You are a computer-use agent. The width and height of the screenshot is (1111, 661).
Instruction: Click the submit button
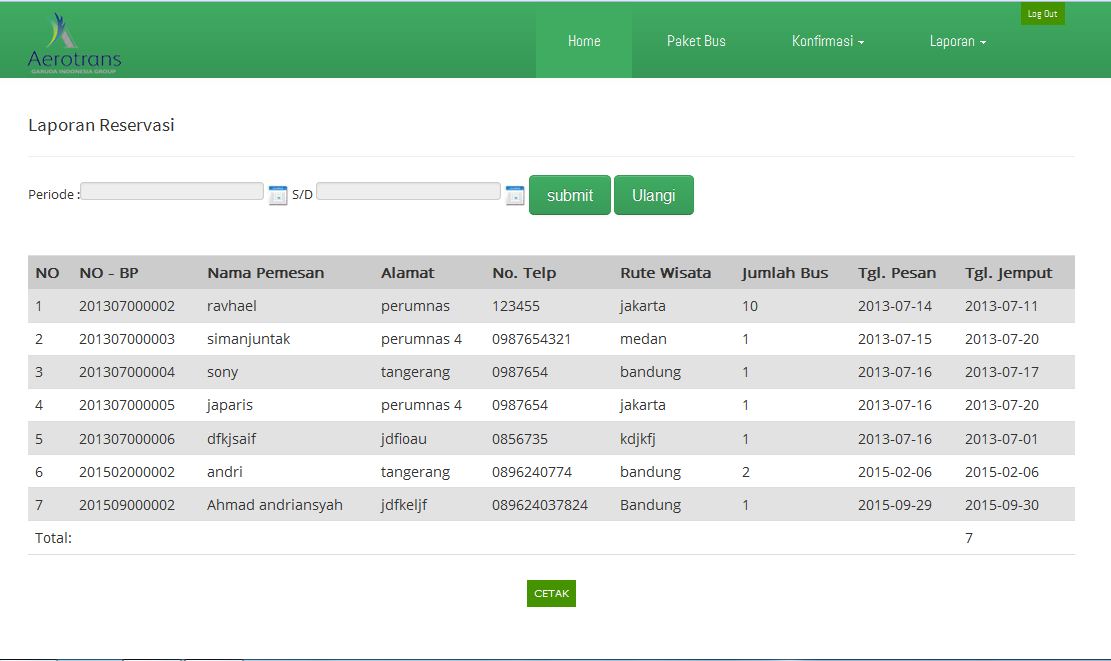point(569,195)
